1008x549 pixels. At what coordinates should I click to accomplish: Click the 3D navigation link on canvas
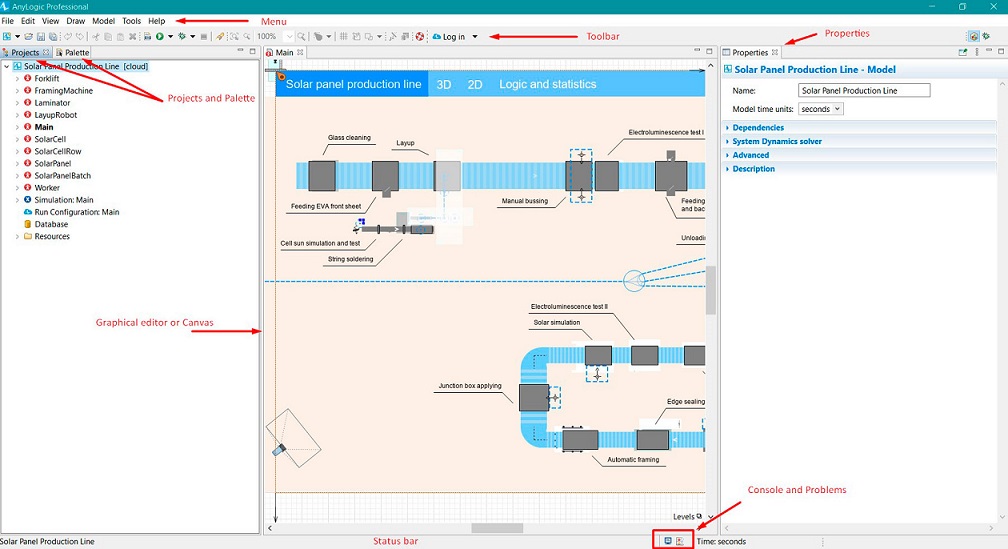(x=444, y=84)
